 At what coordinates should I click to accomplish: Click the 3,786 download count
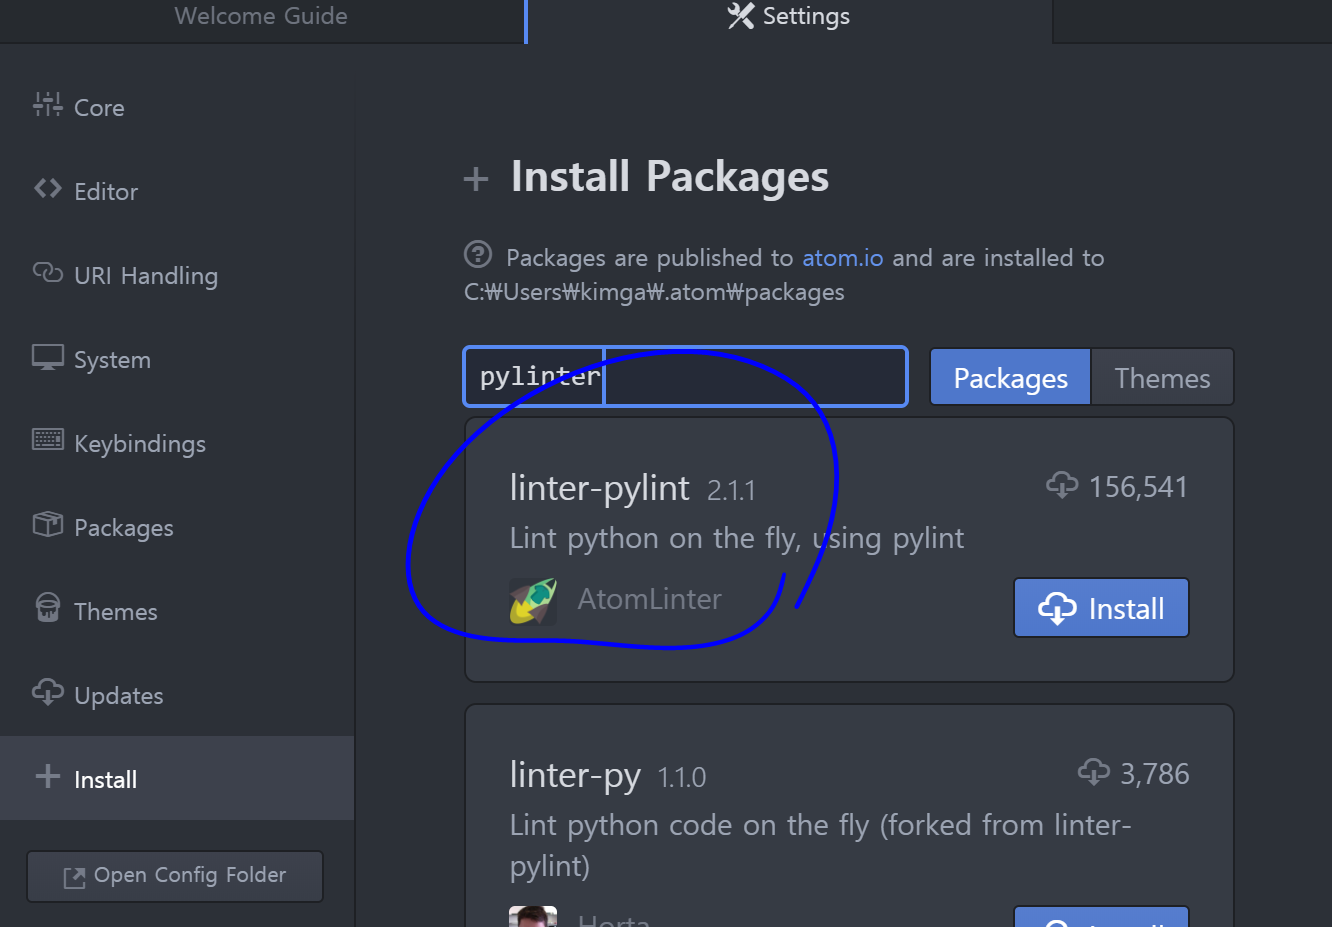pos(1155,774)
